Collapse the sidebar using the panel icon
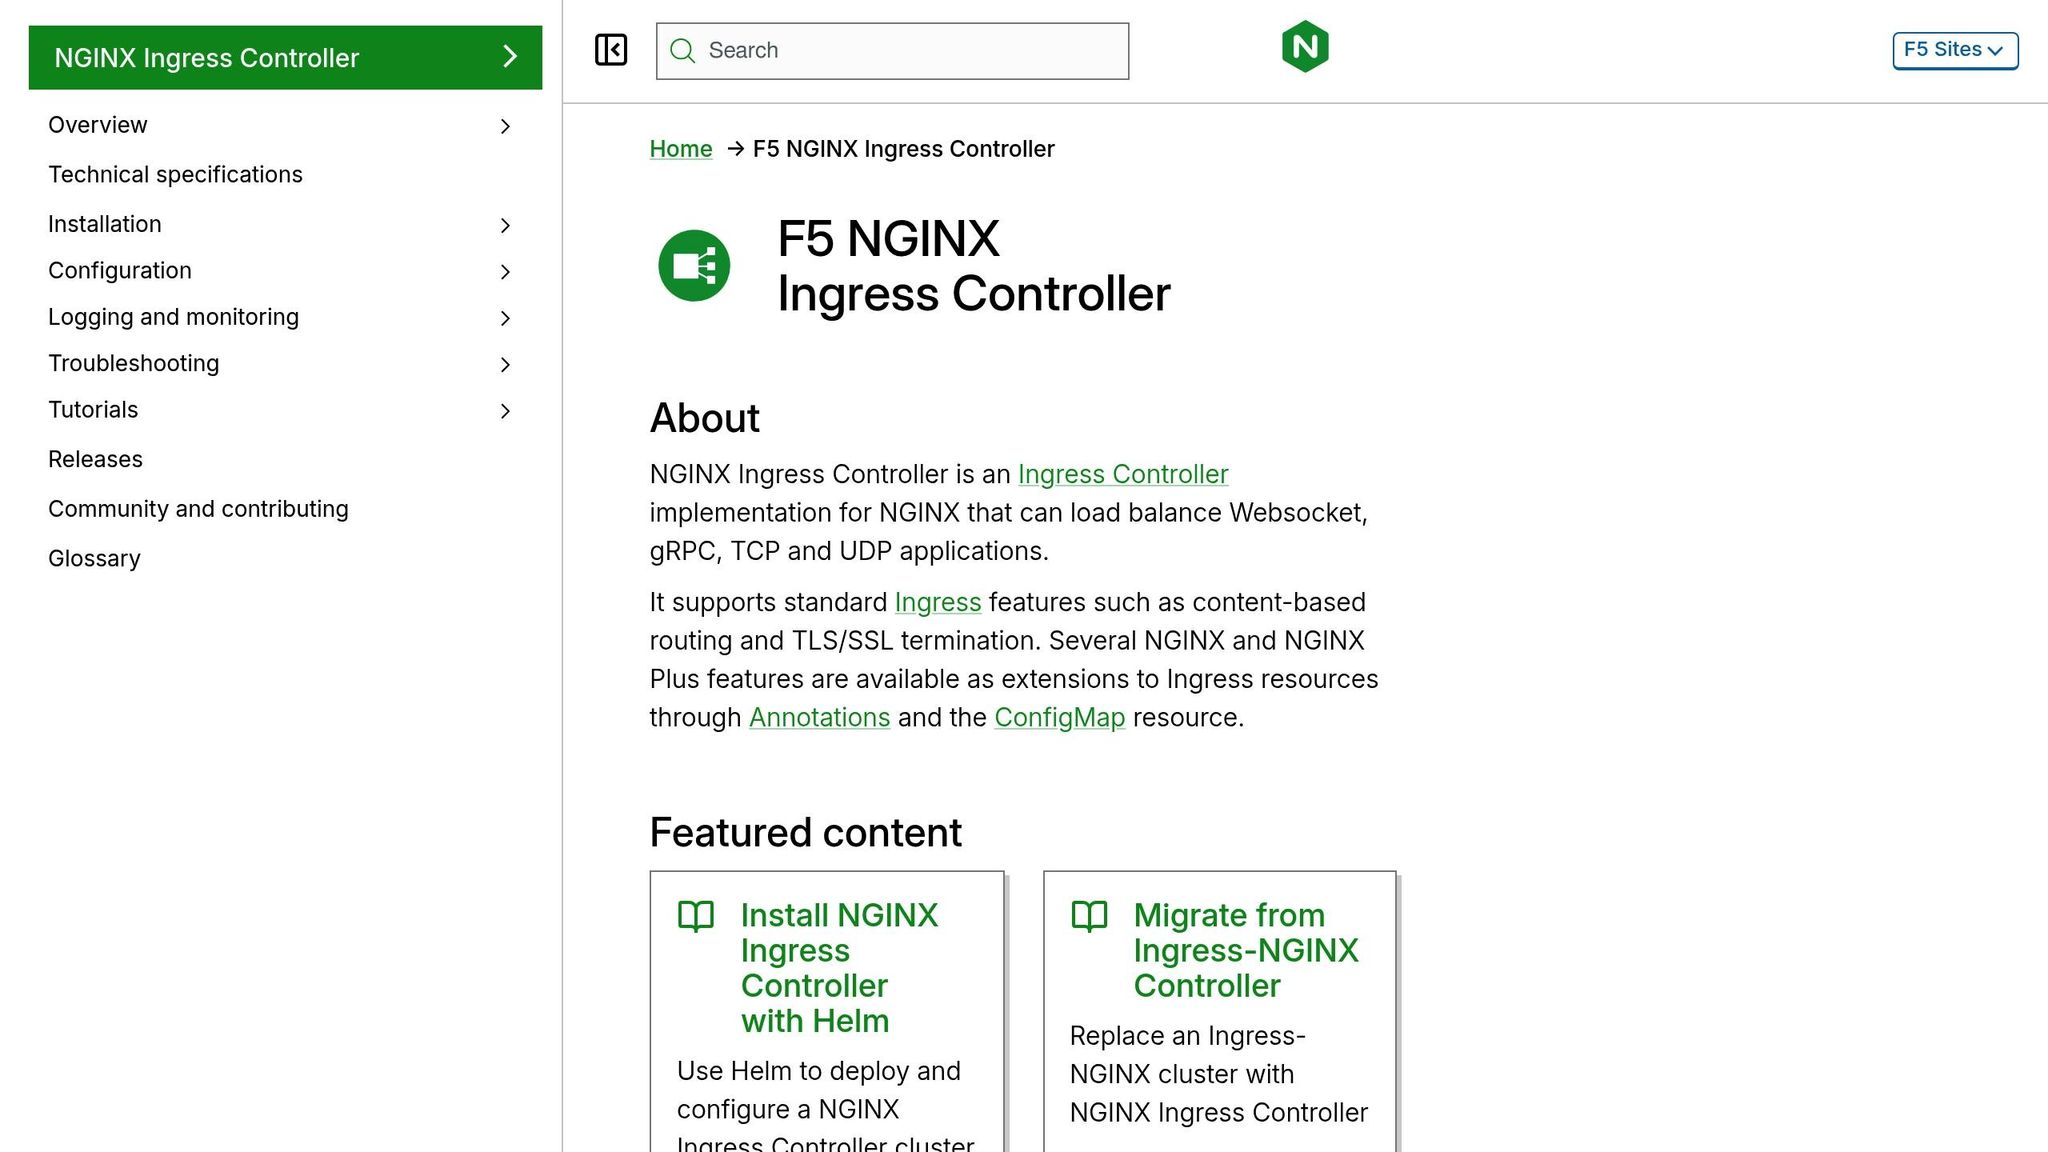The height and width of the screenshot is (1152, 2048). point(611,48)
